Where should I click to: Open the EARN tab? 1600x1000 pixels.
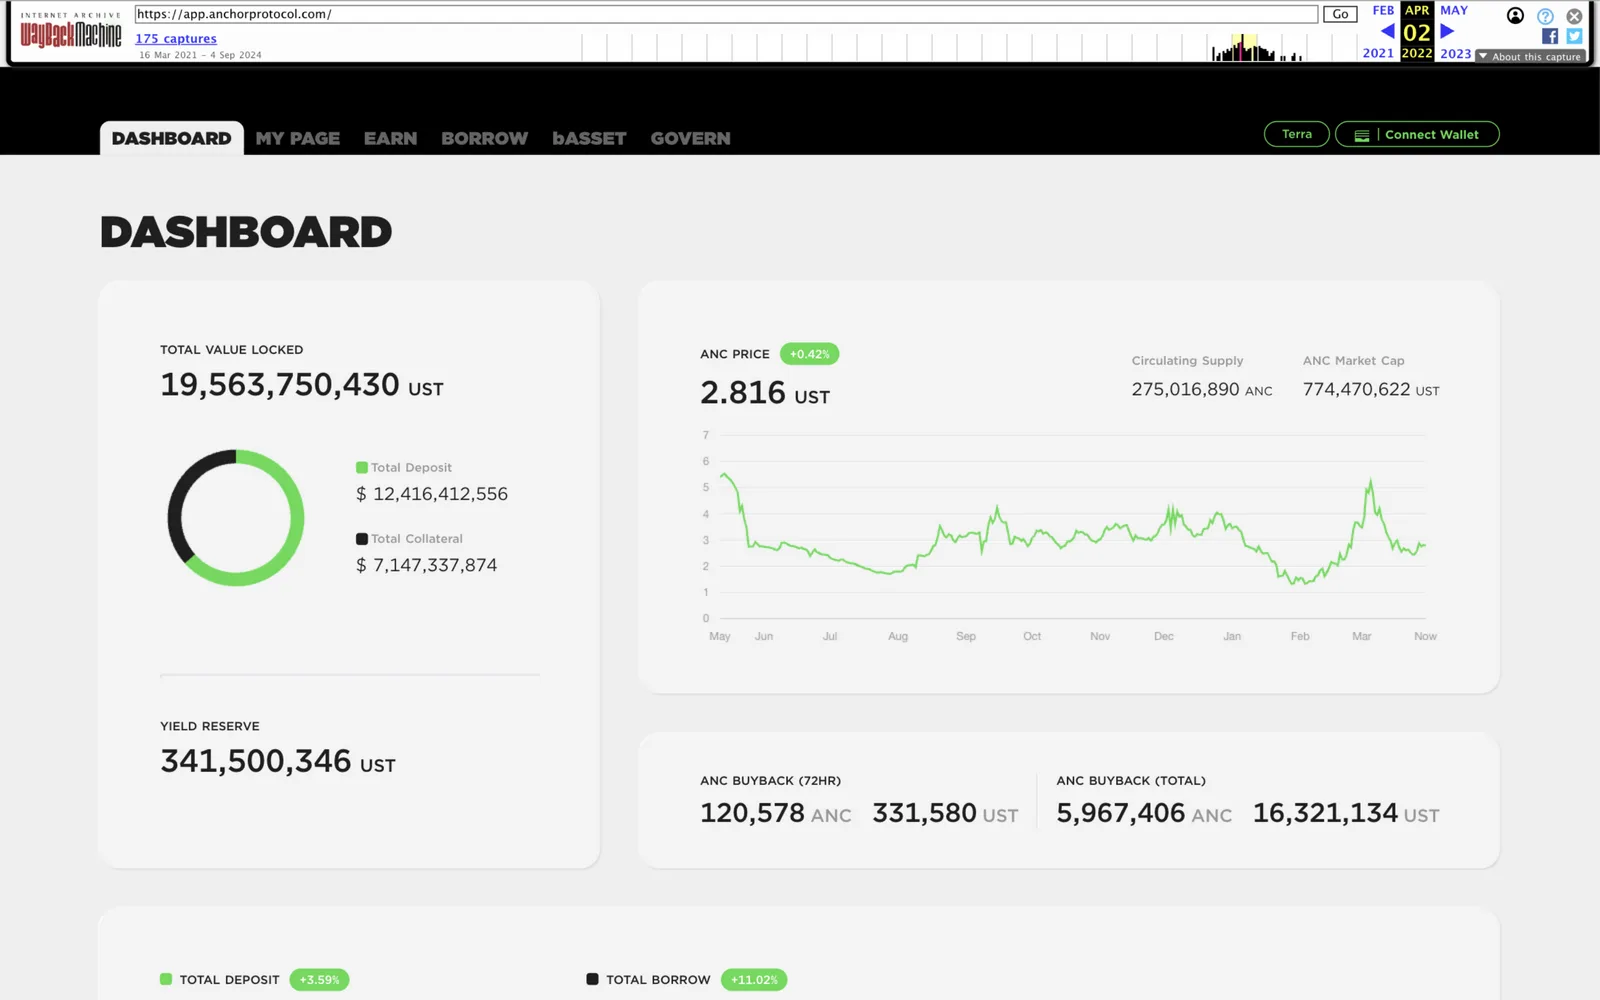pyautogui.click(x=390, y=138)
